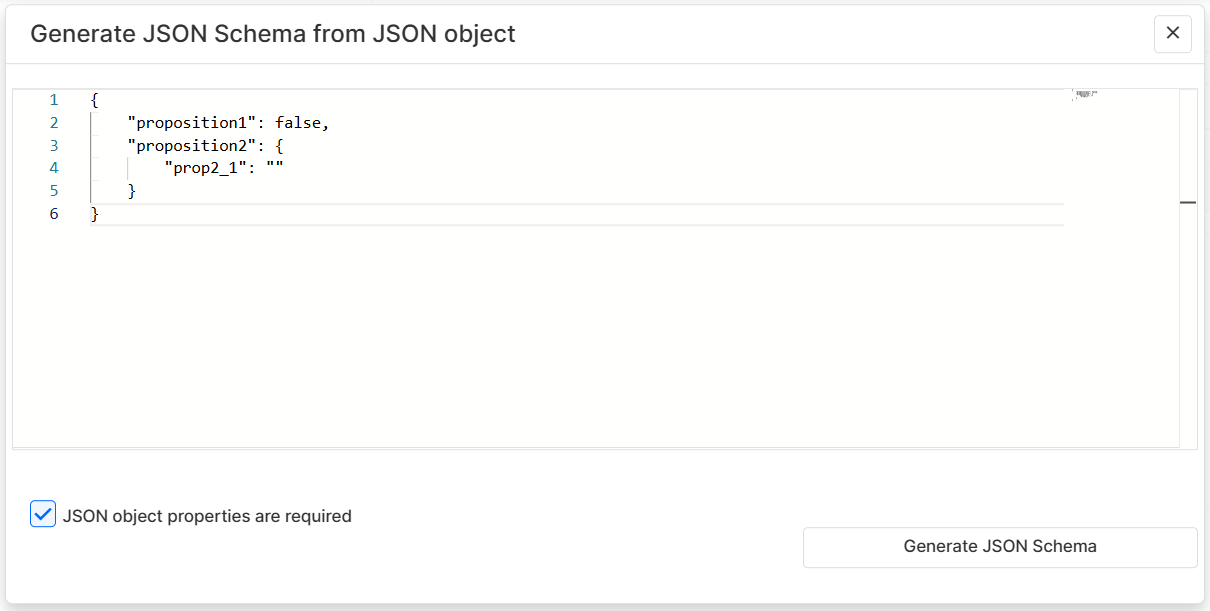Select line number 3 in the gutter
The width and height of the screenshot is (1210, 611).
click(54, 146)
